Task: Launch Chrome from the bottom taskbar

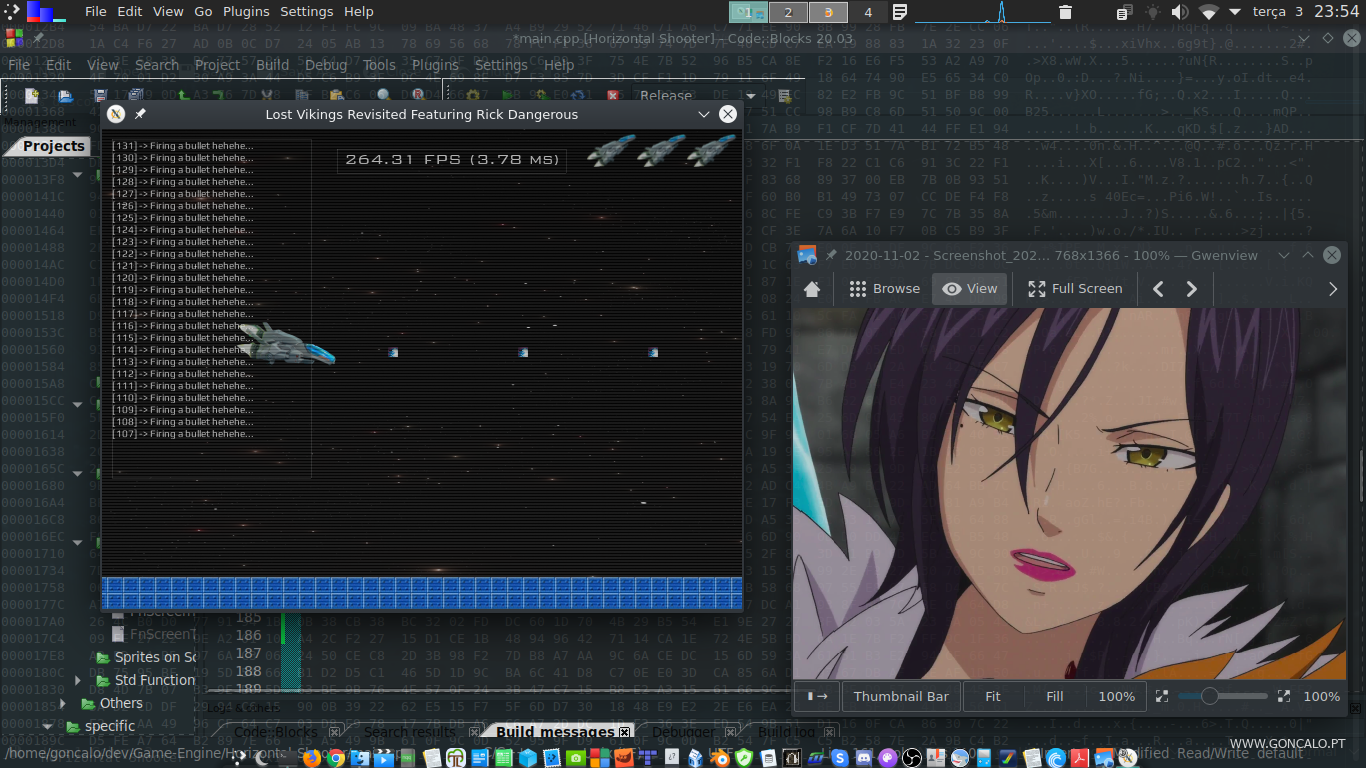Action: [x=336, y=759]
